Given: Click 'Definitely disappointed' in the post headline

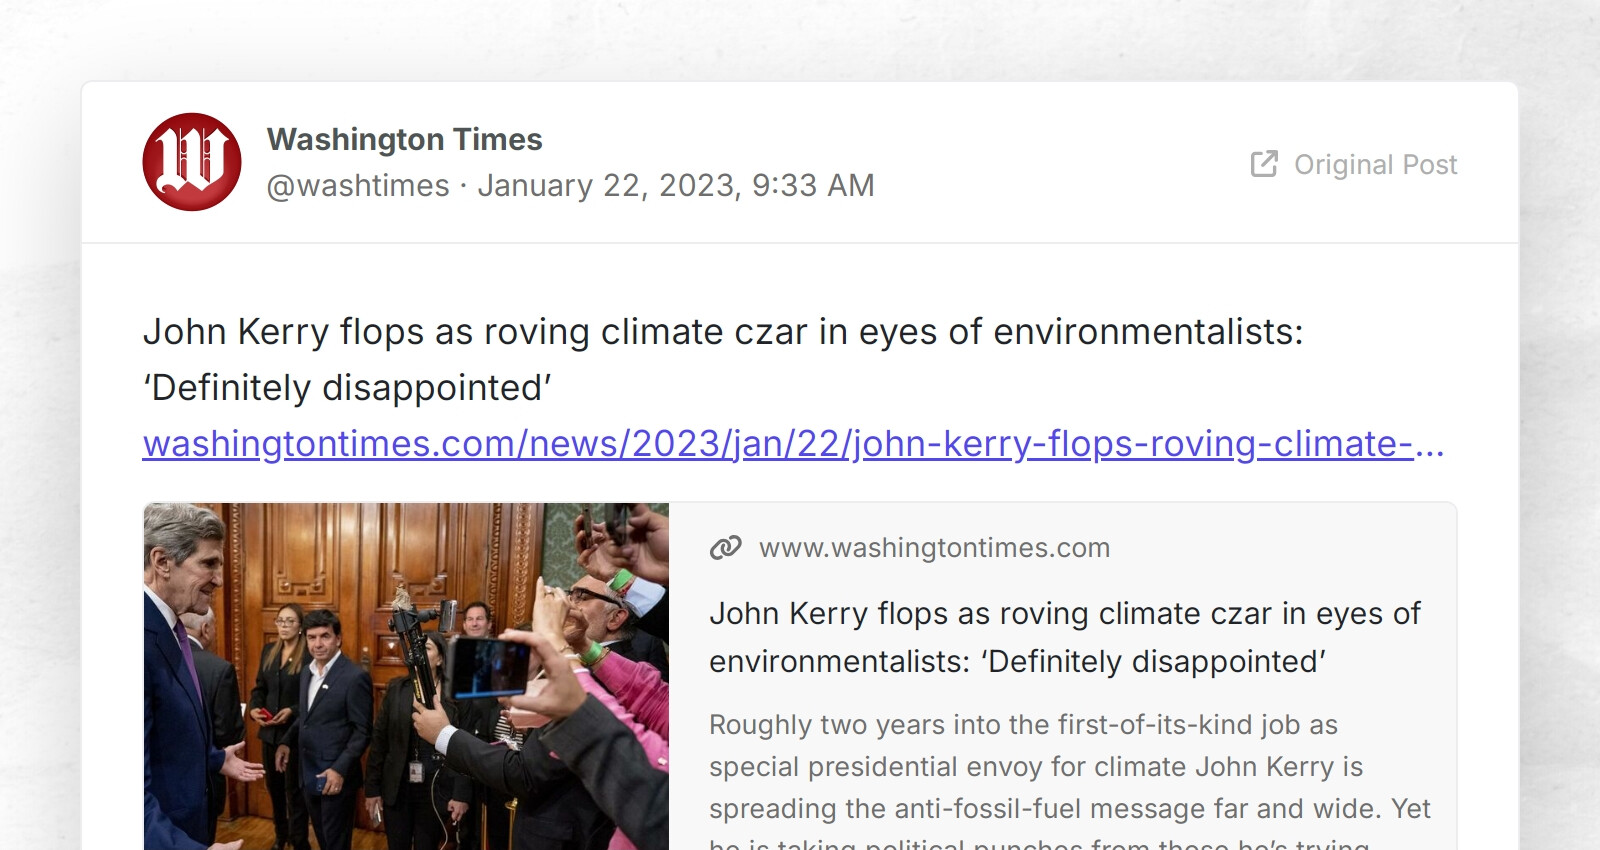Looking at the screenshot, I should (348, 388).
